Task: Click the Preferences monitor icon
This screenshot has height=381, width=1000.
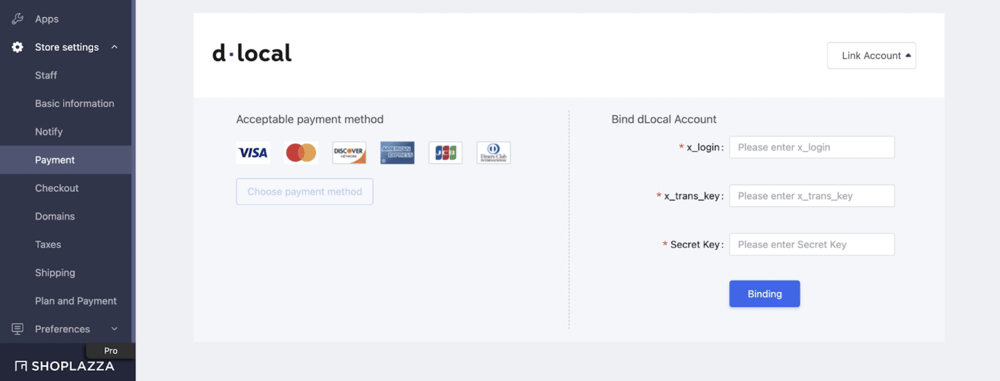Action: tap(18, 329)
